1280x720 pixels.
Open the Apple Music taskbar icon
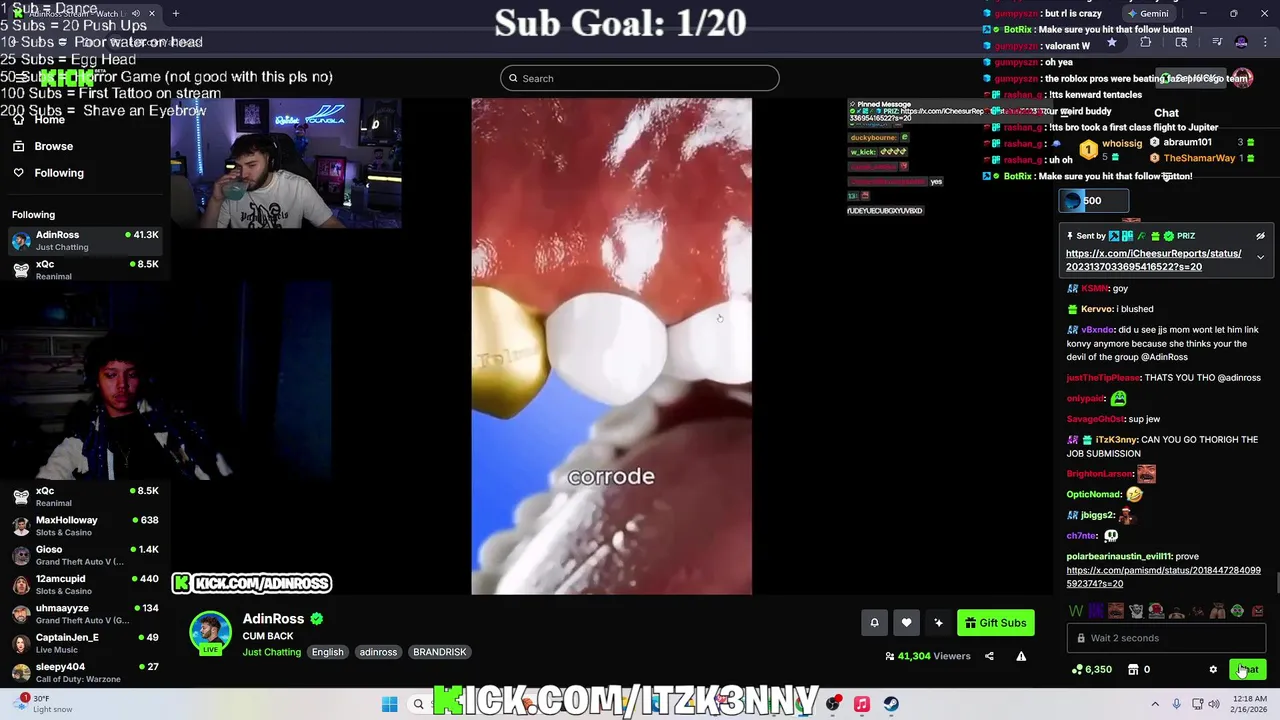pos(861,704)
